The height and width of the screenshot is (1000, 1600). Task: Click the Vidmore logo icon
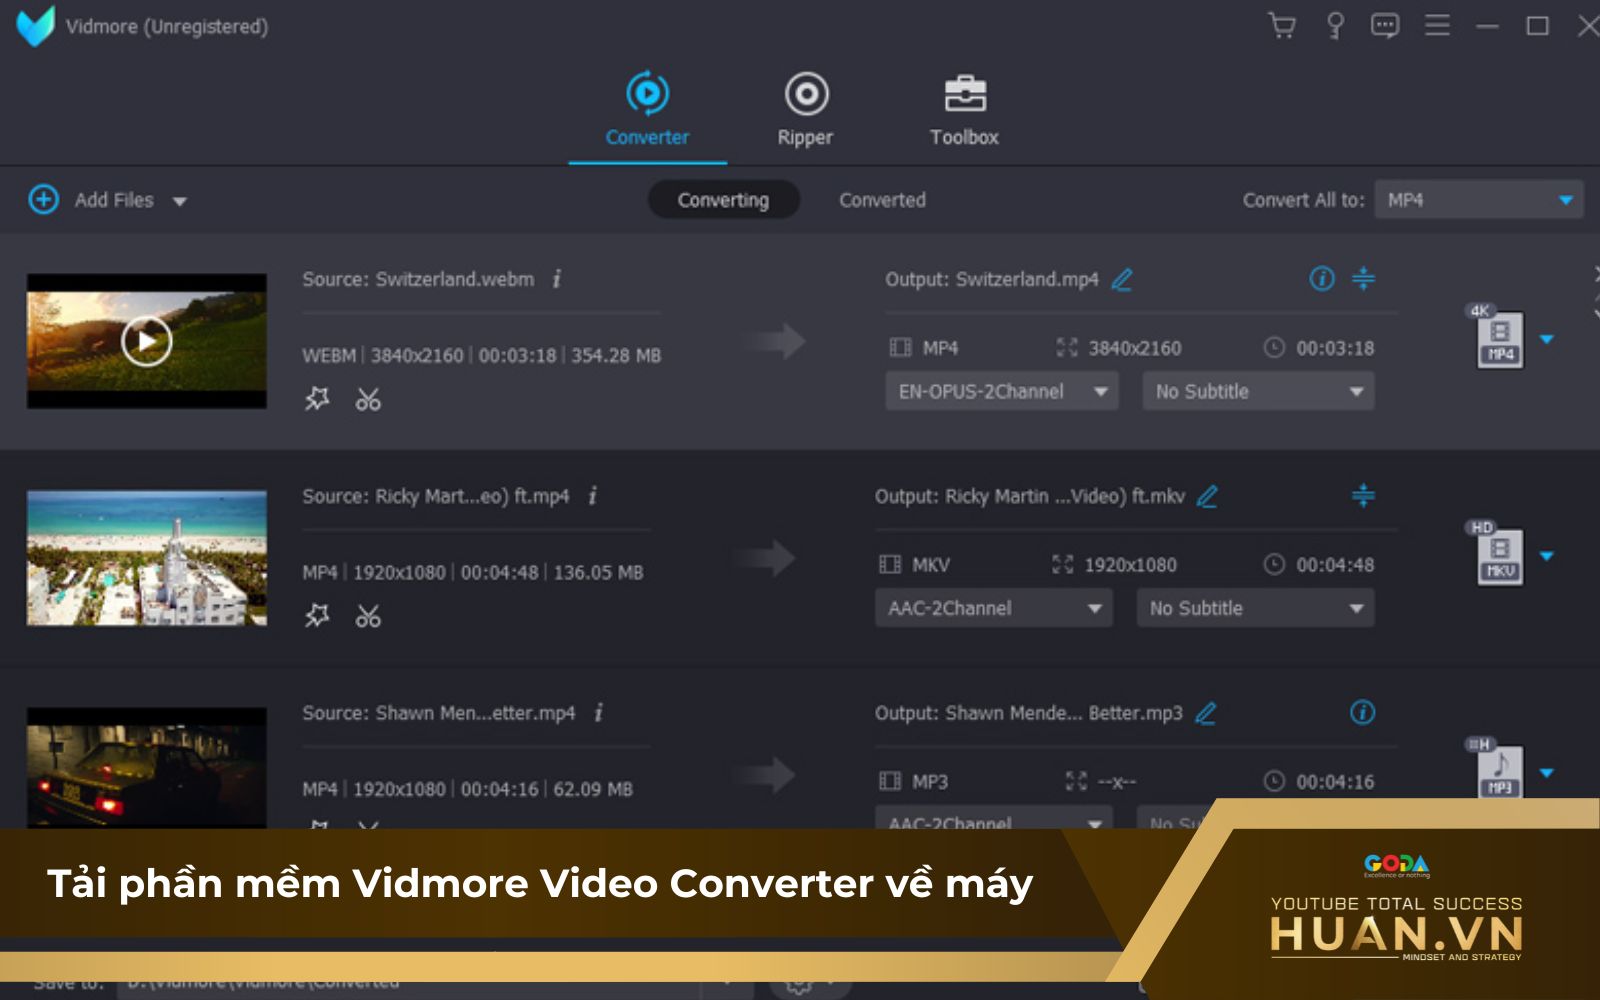point(35,26)
